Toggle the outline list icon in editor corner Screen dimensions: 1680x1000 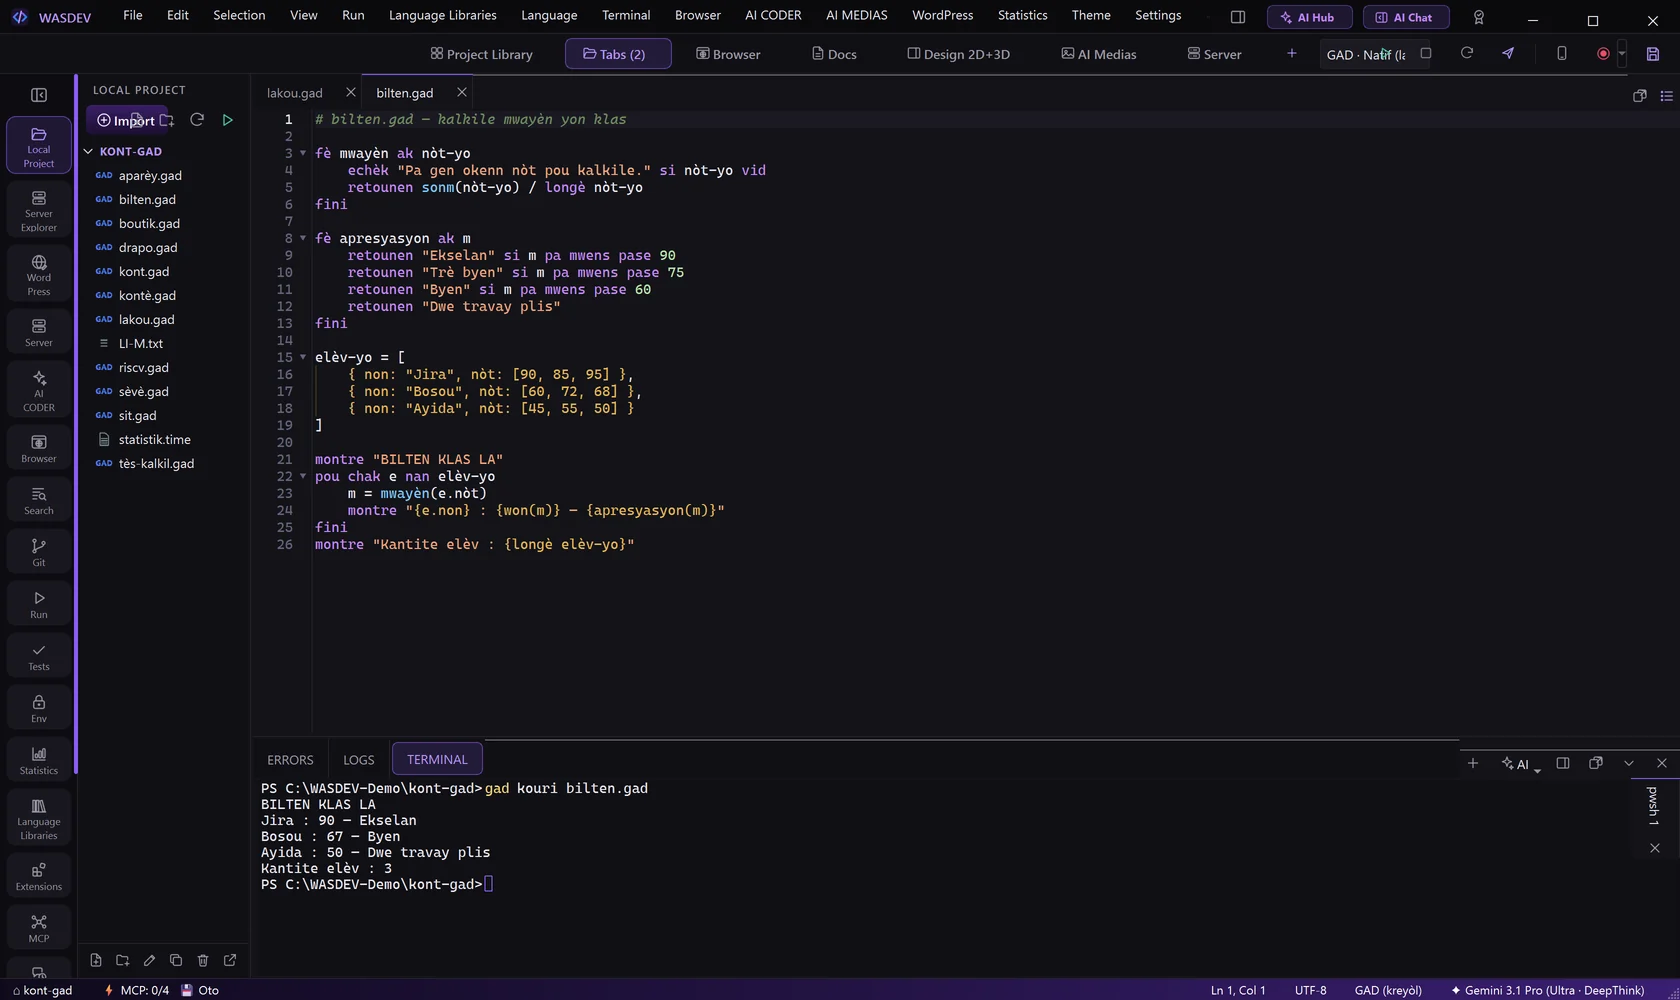(x=1666, y=96)
